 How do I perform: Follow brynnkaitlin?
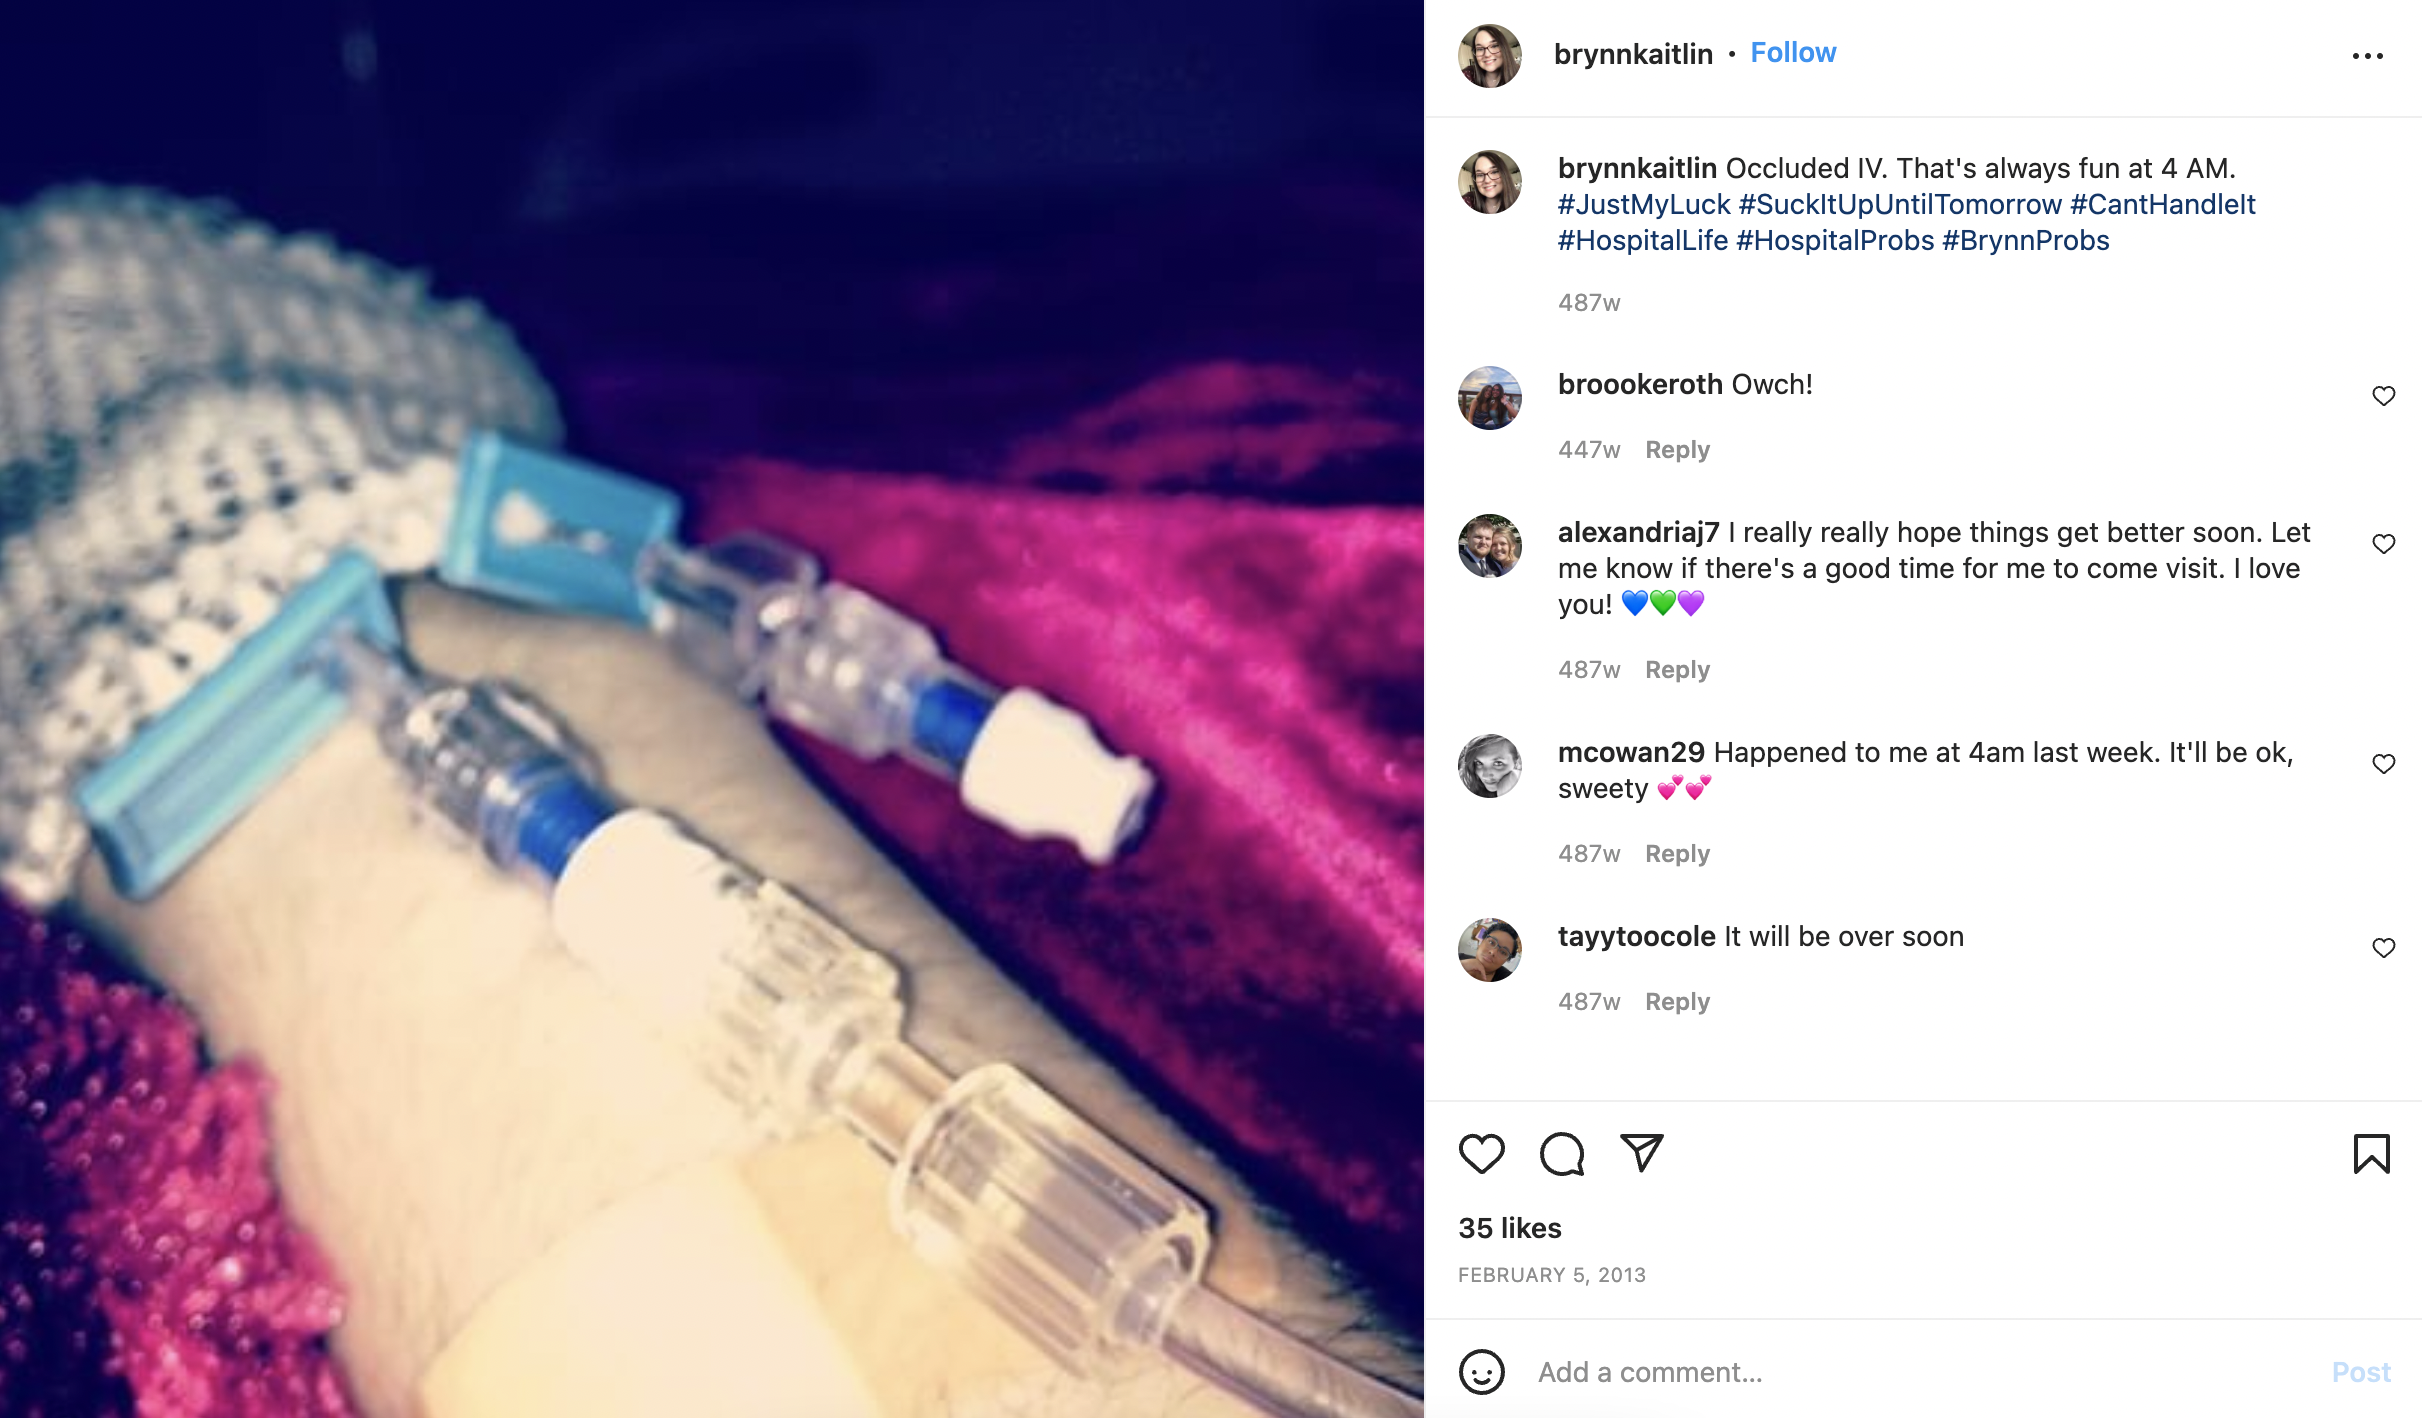1793,53
